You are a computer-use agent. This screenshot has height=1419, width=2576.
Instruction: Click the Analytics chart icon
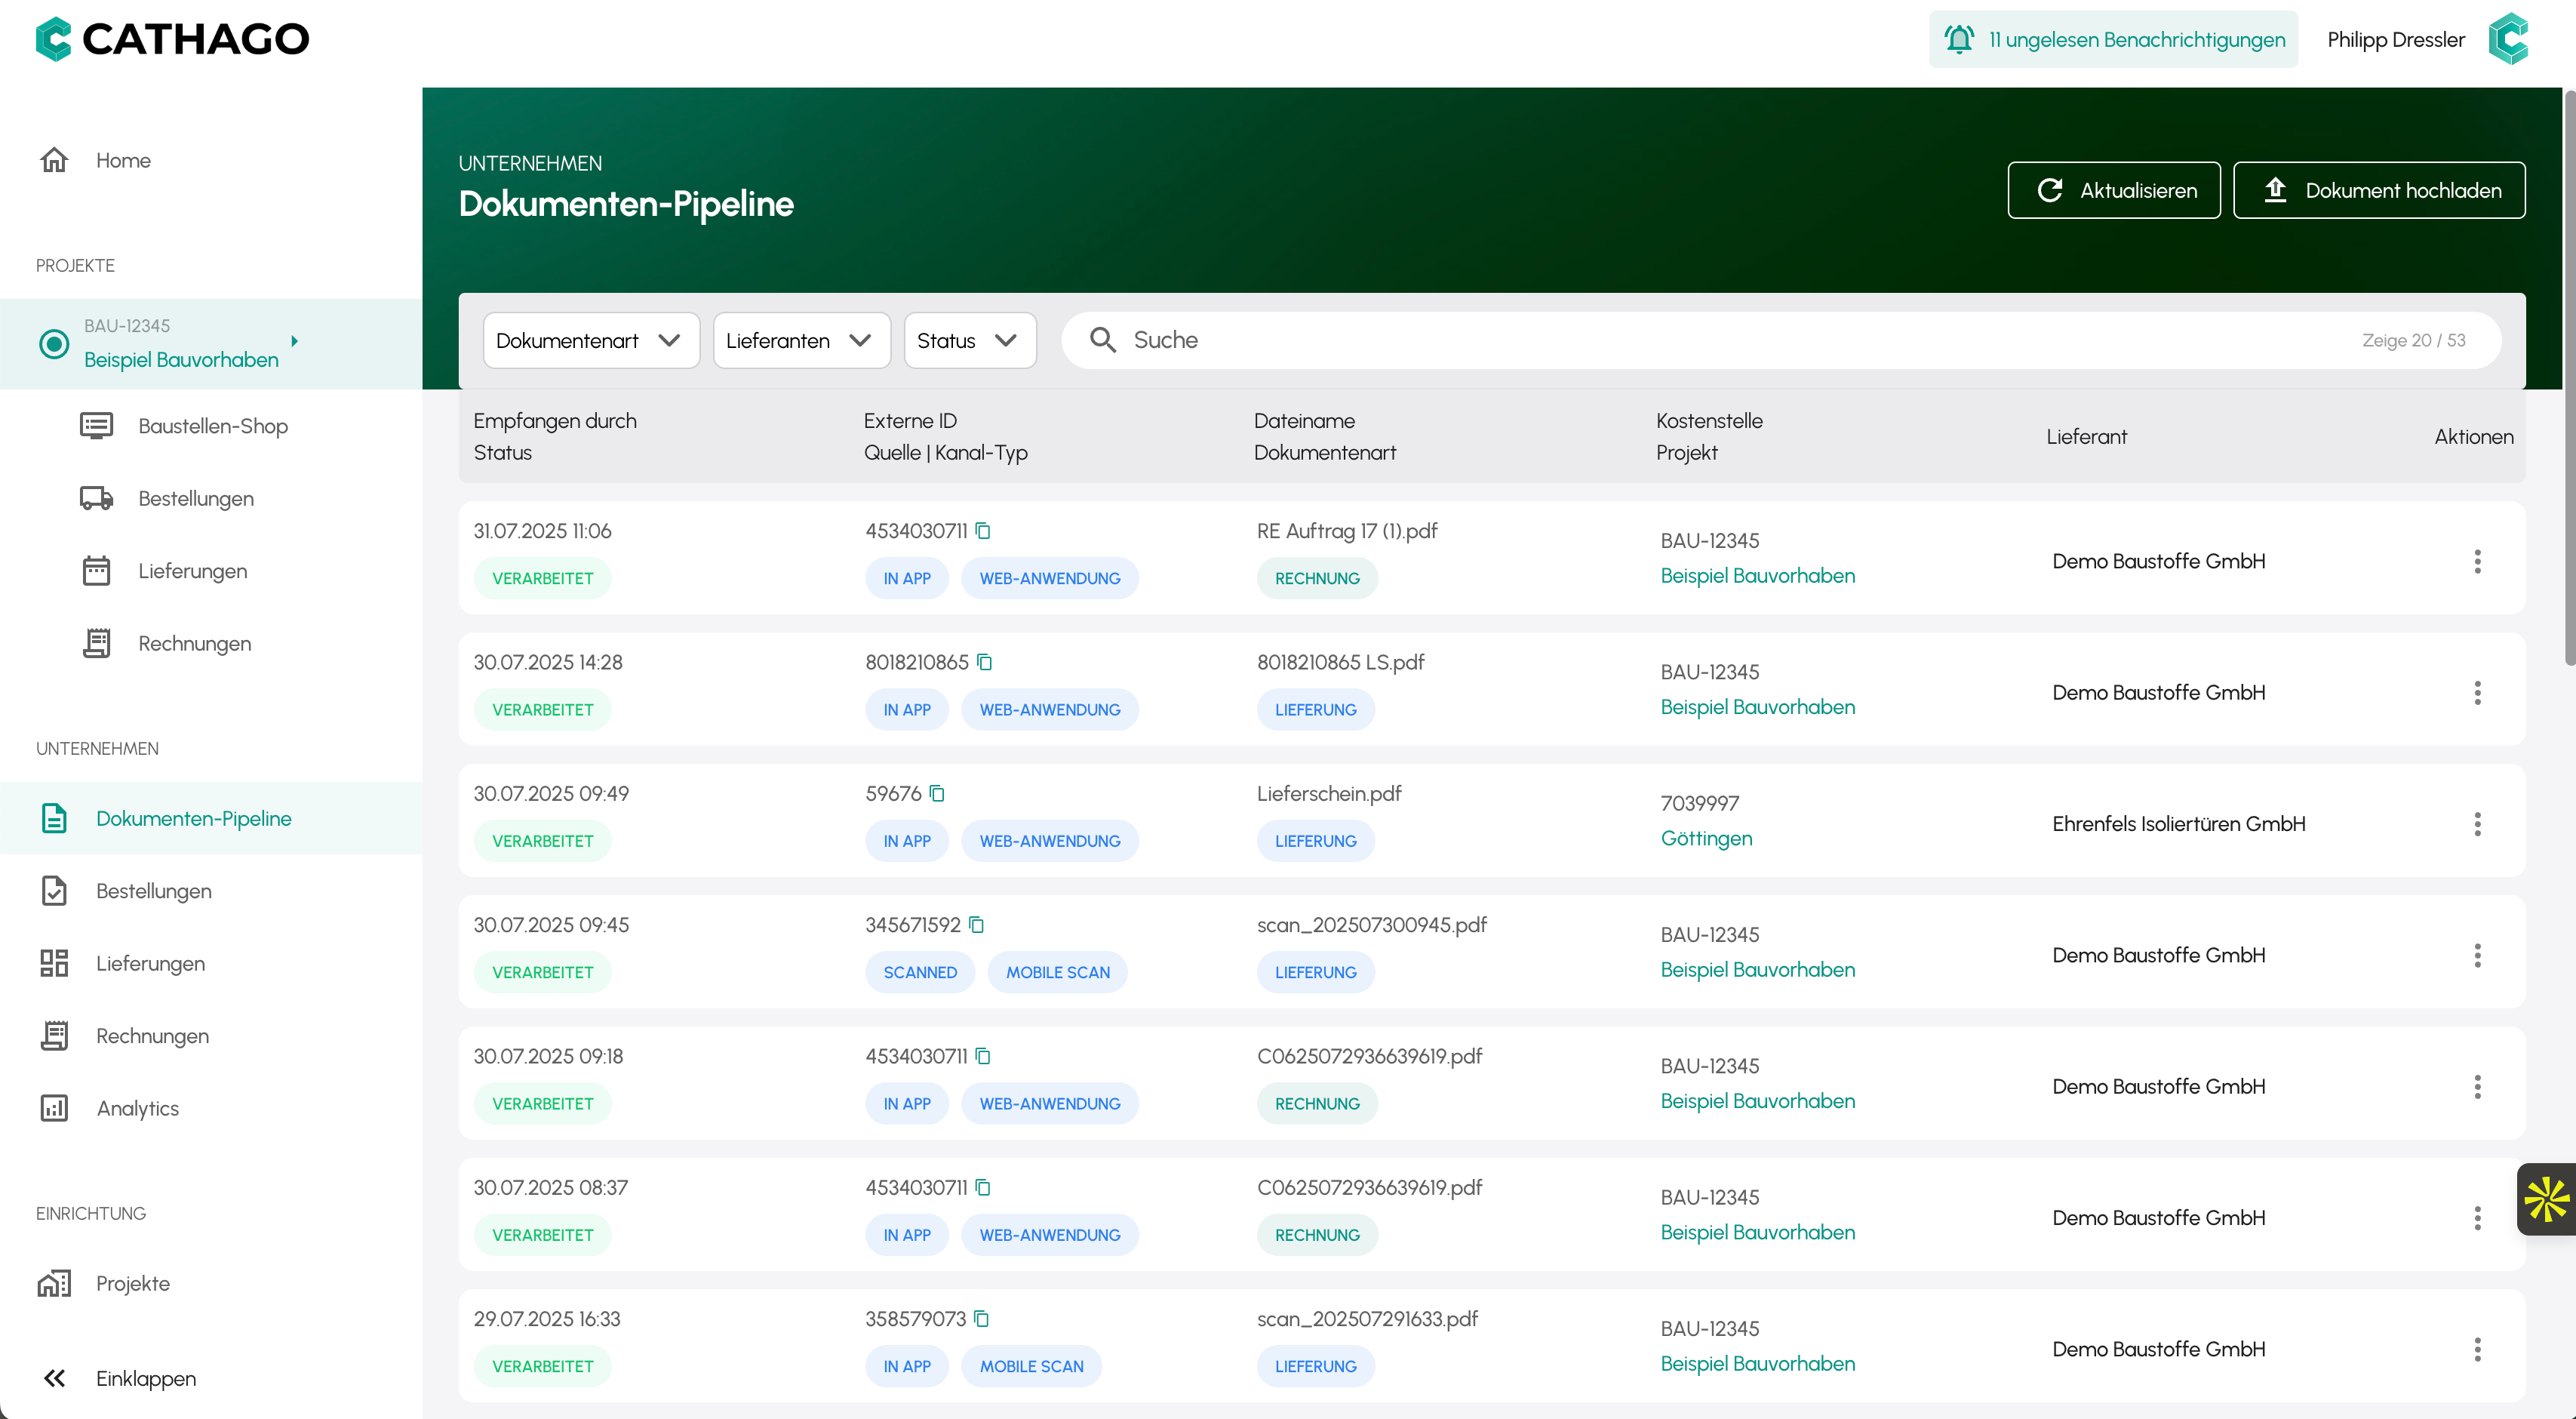pyautogui.click(x=54, y=1108)
